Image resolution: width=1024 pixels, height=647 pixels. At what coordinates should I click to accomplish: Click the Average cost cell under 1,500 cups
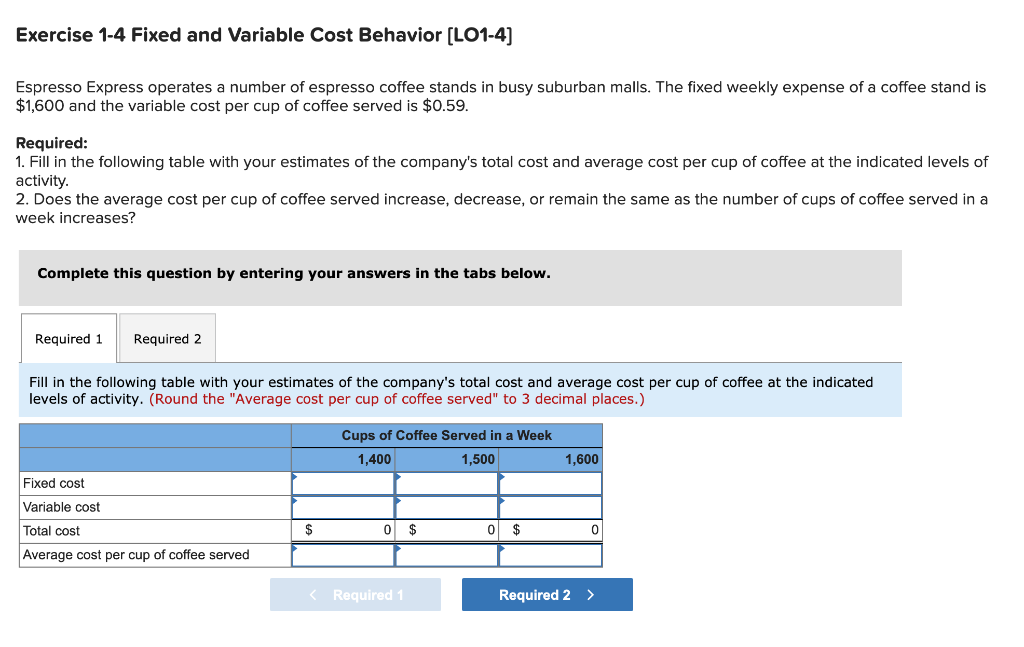pos(447,554)
